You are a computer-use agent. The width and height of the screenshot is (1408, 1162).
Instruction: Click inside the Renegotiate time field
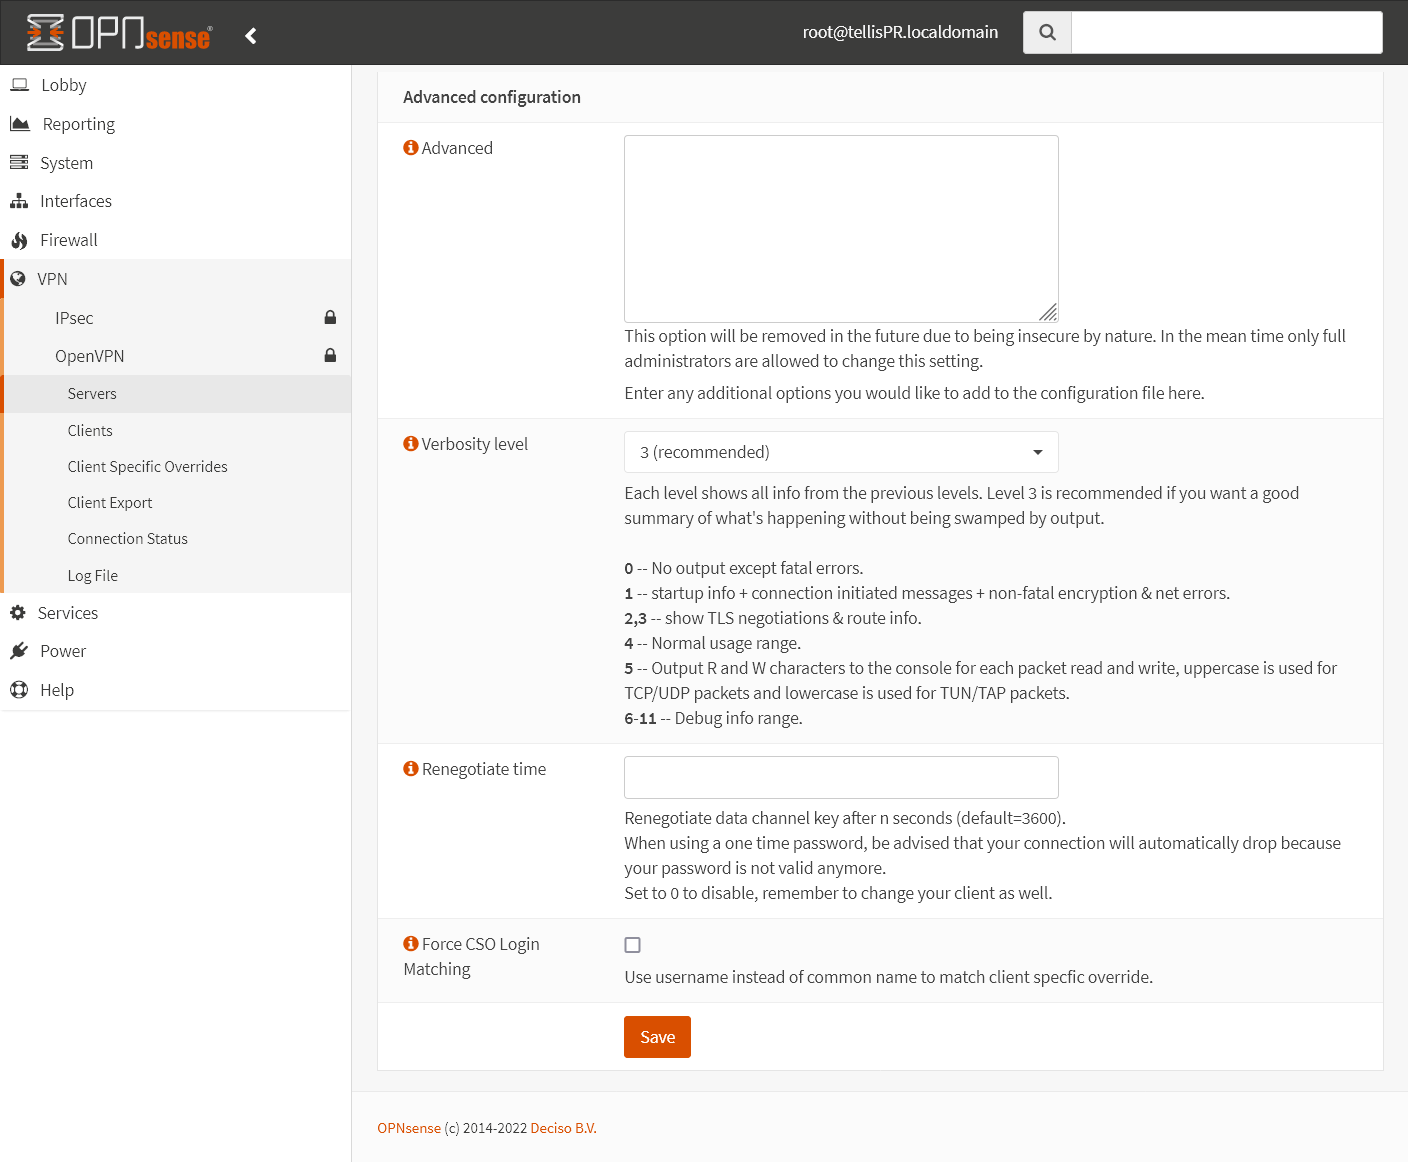coord(841,777)
